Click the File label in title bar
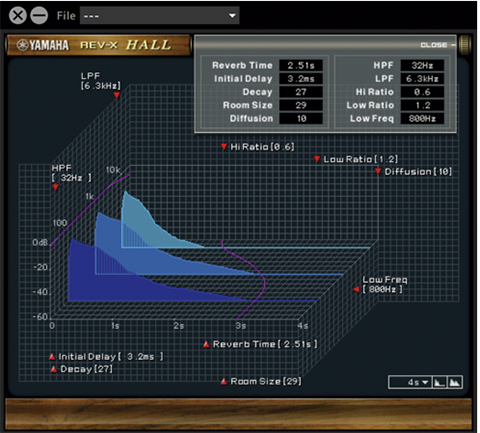Image resolution: width=480 pixels, height=433 pixels. 66,16
